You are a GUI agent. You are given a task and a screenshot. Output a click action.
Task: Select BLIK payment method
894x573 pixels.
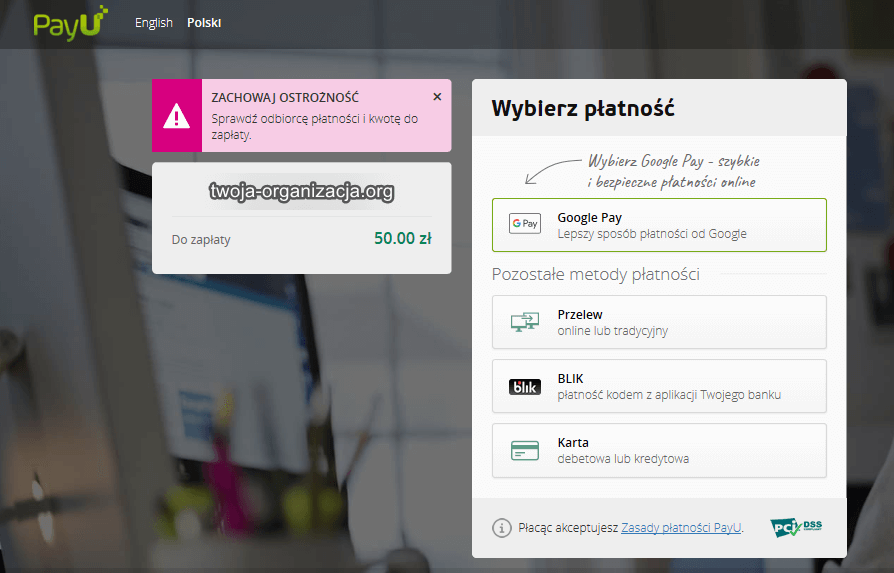(659, 386)
